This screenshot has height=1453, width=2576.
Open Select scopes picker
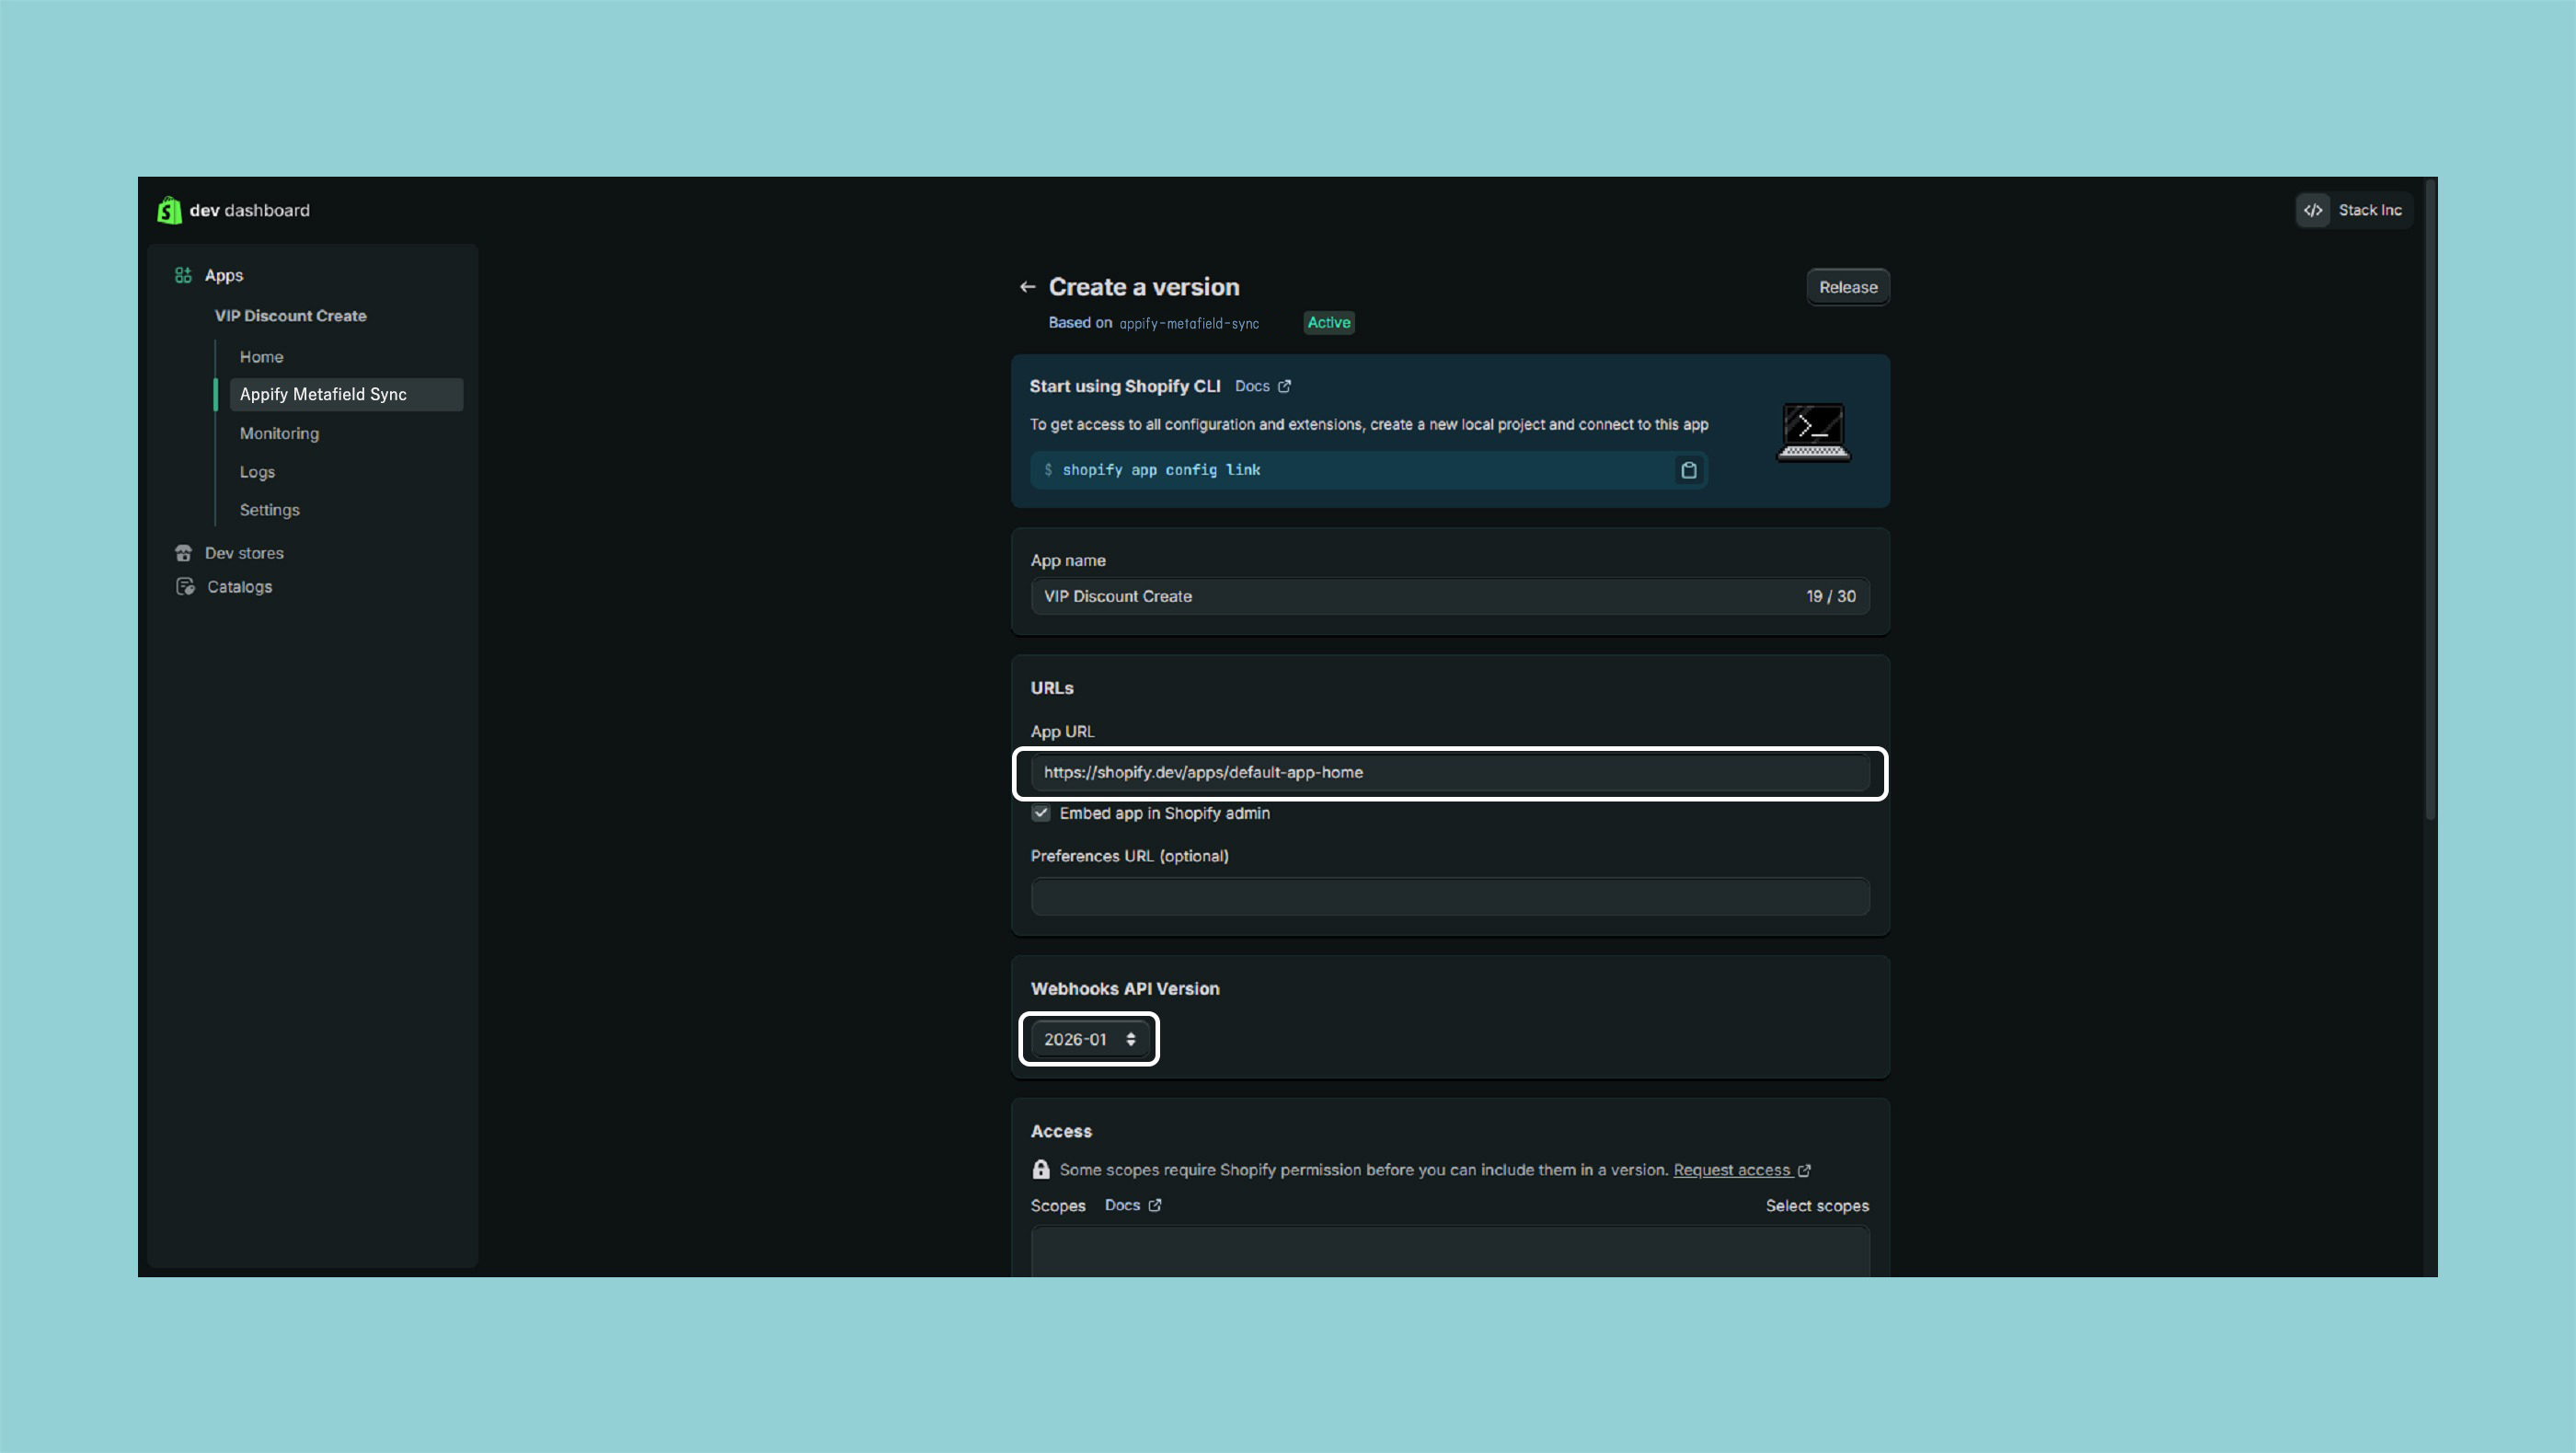[x=1816, y=1205]
